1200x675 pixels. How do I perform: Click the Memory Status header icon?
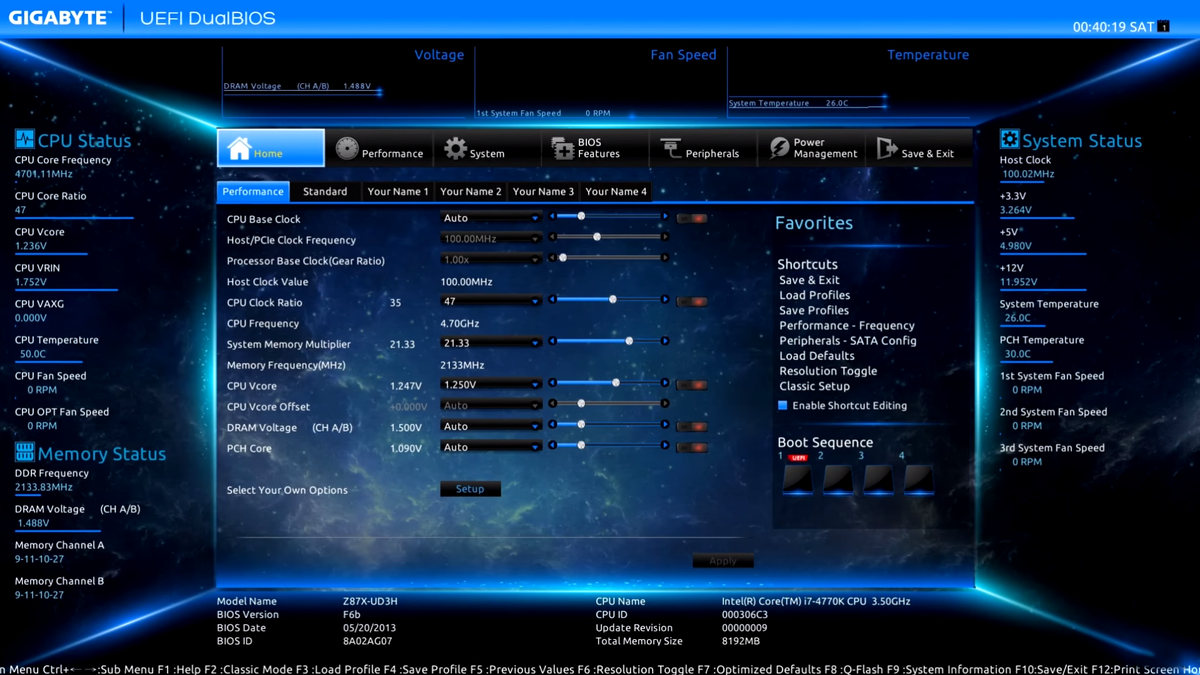24,451
